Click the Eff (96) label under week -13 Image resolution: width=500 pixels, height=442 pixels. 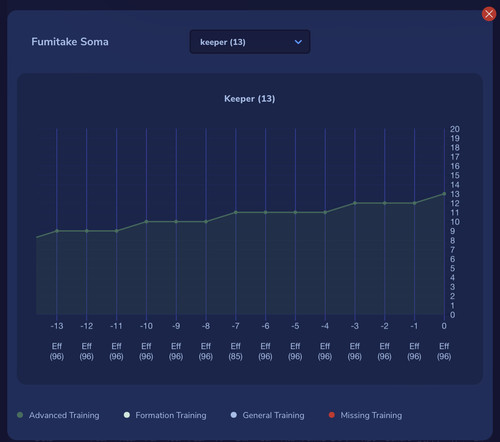tap(57, 351)
